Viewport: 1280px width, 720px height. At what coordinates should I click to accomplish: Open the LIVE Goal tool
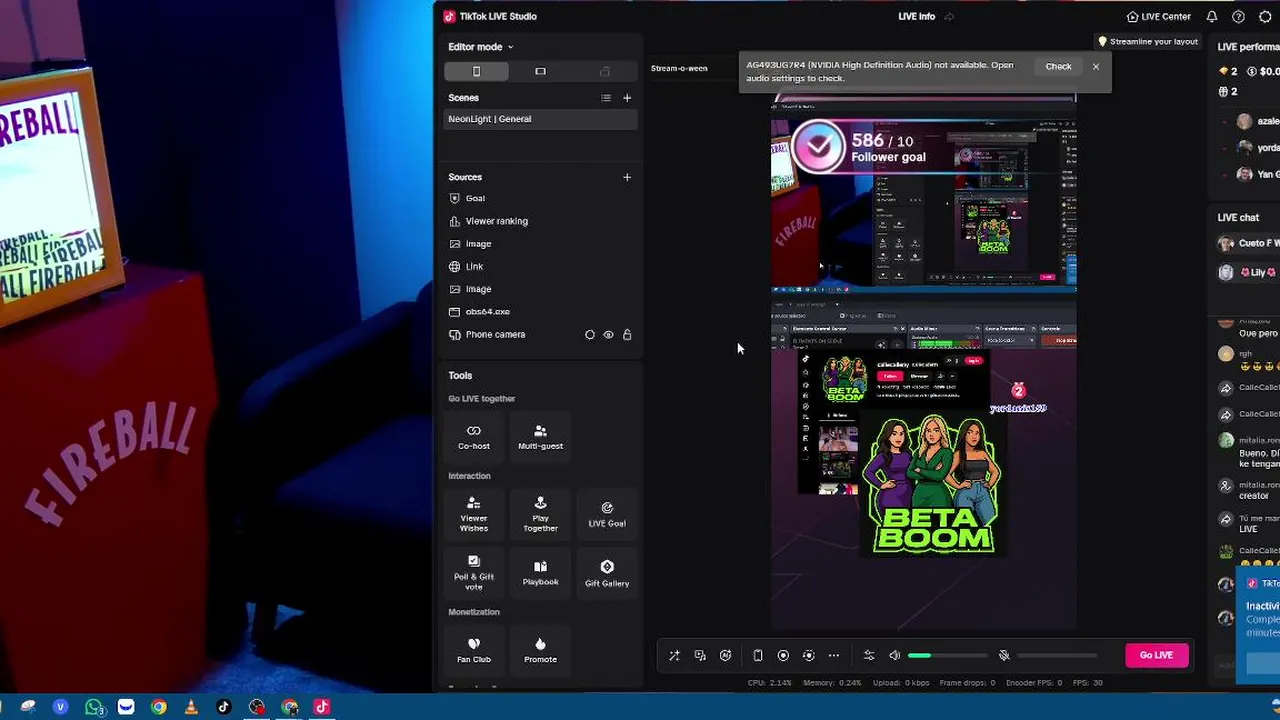pyautogui.click(x=607, y=515)
